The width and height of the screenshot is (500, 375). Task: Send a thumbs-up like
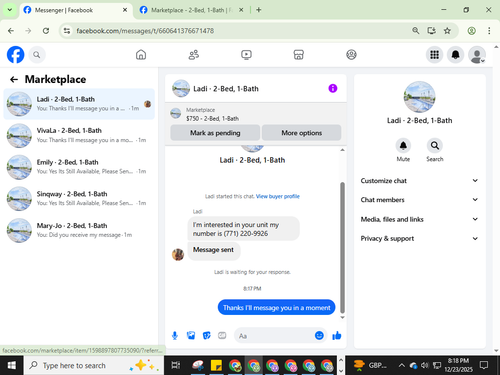point(337,335)
